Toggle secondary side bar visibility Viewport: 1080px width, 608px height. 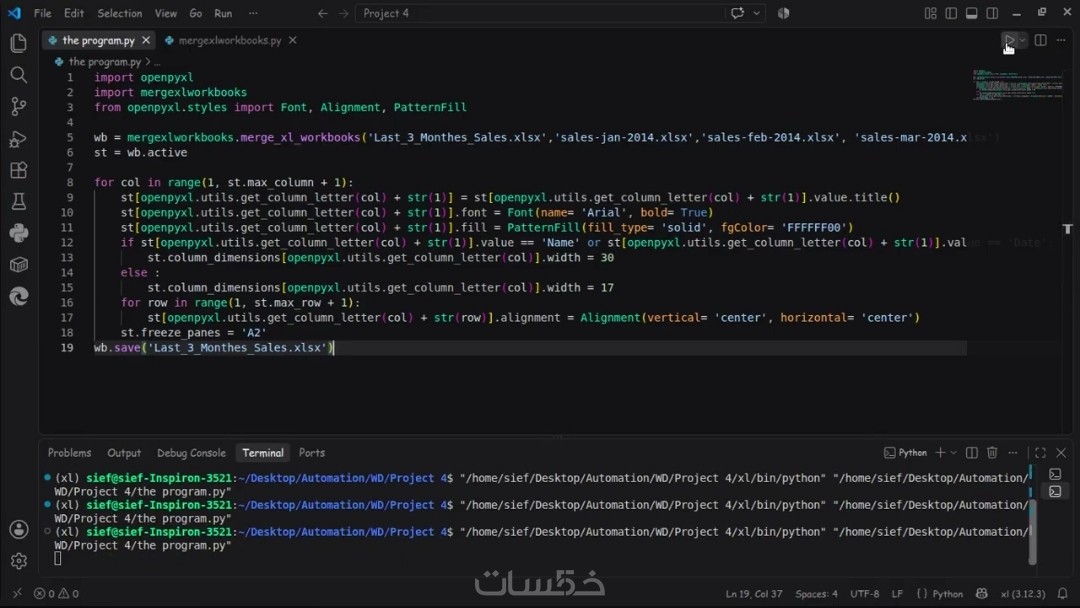[x=992, y=13]
